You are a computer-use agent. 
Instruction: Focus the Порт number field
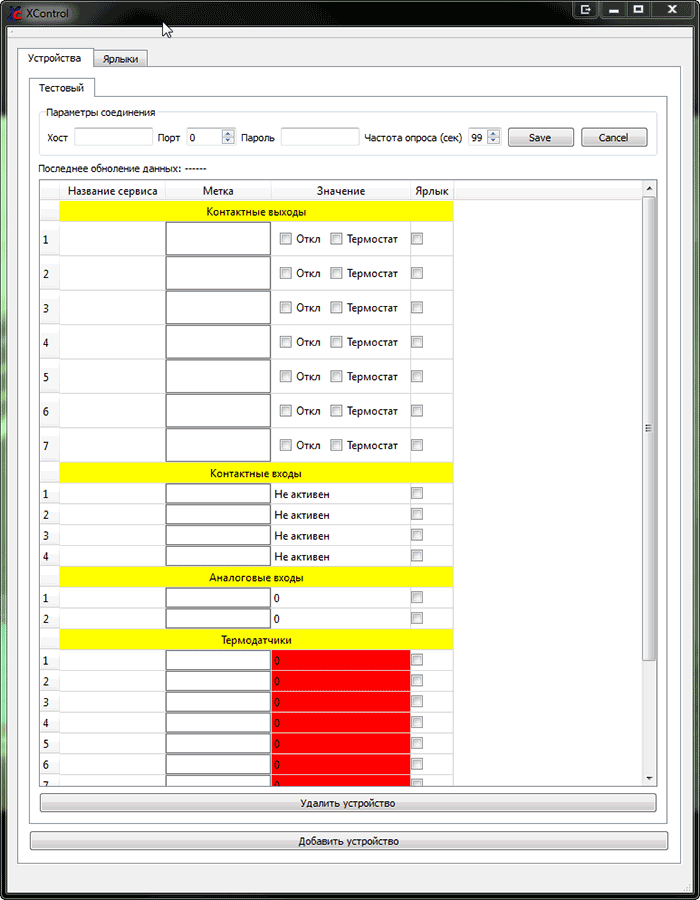(x=204, y=137)
